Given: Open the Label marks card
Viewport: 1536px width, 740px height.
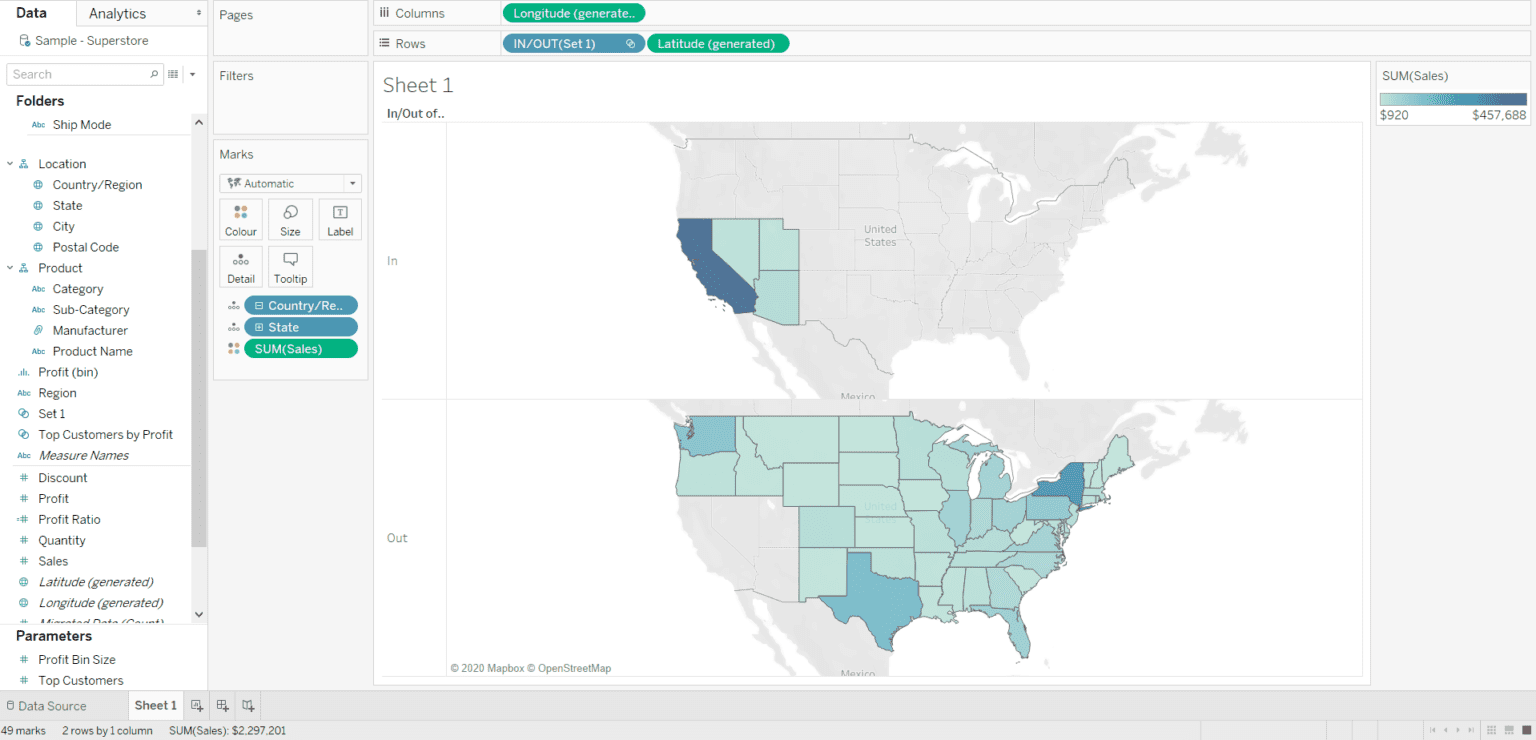Looking at the screenshot, I should pos(340,219).
